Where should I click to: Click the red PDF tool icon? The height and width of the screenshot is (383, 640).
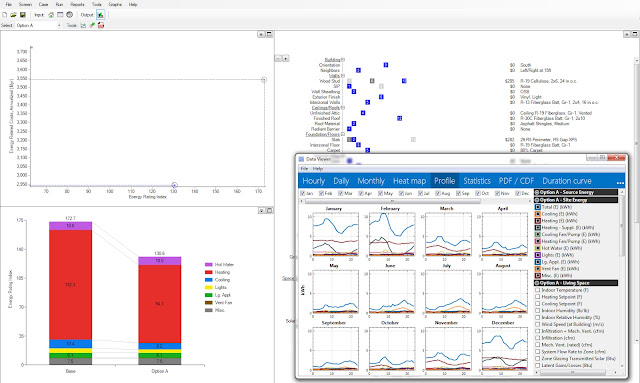(x=101, y=25)
